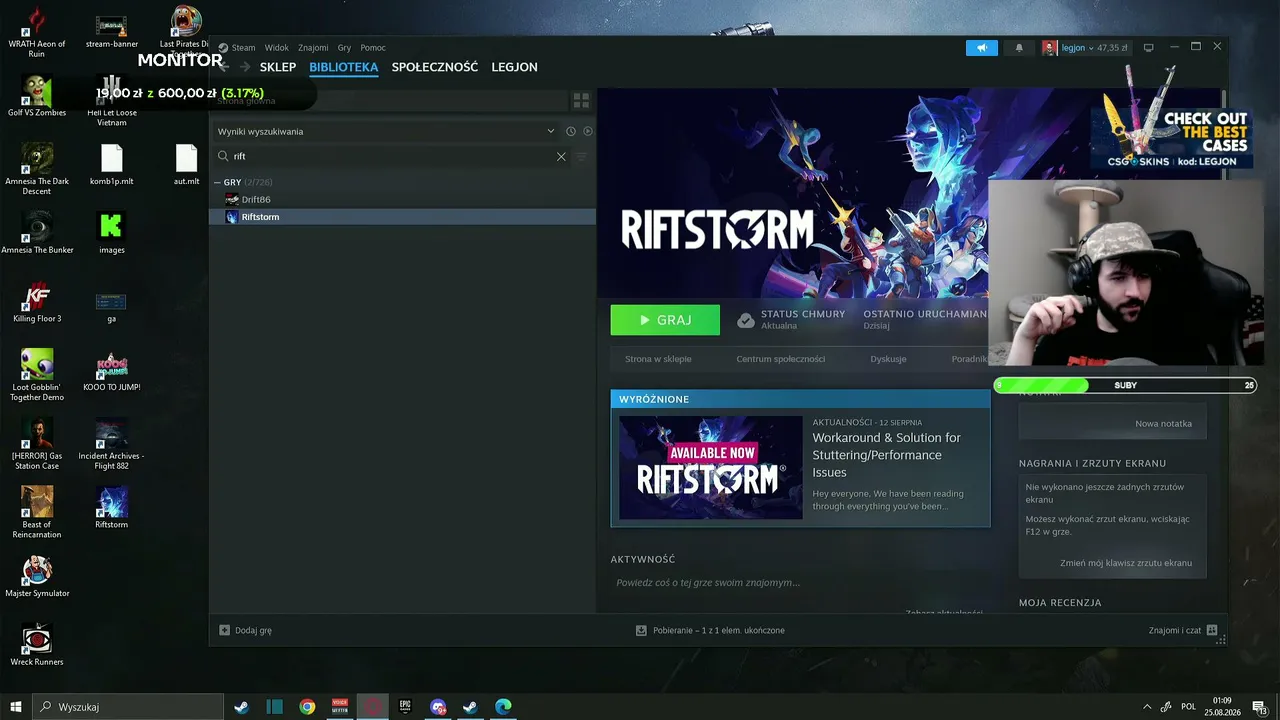Open Google Chrome from the taskbar

pos(307,707)
